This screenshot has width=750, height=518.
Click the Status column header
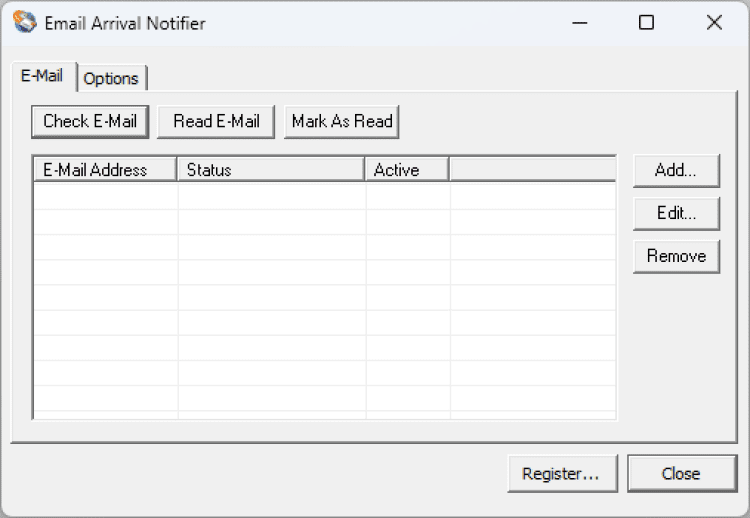coord(271,170)
